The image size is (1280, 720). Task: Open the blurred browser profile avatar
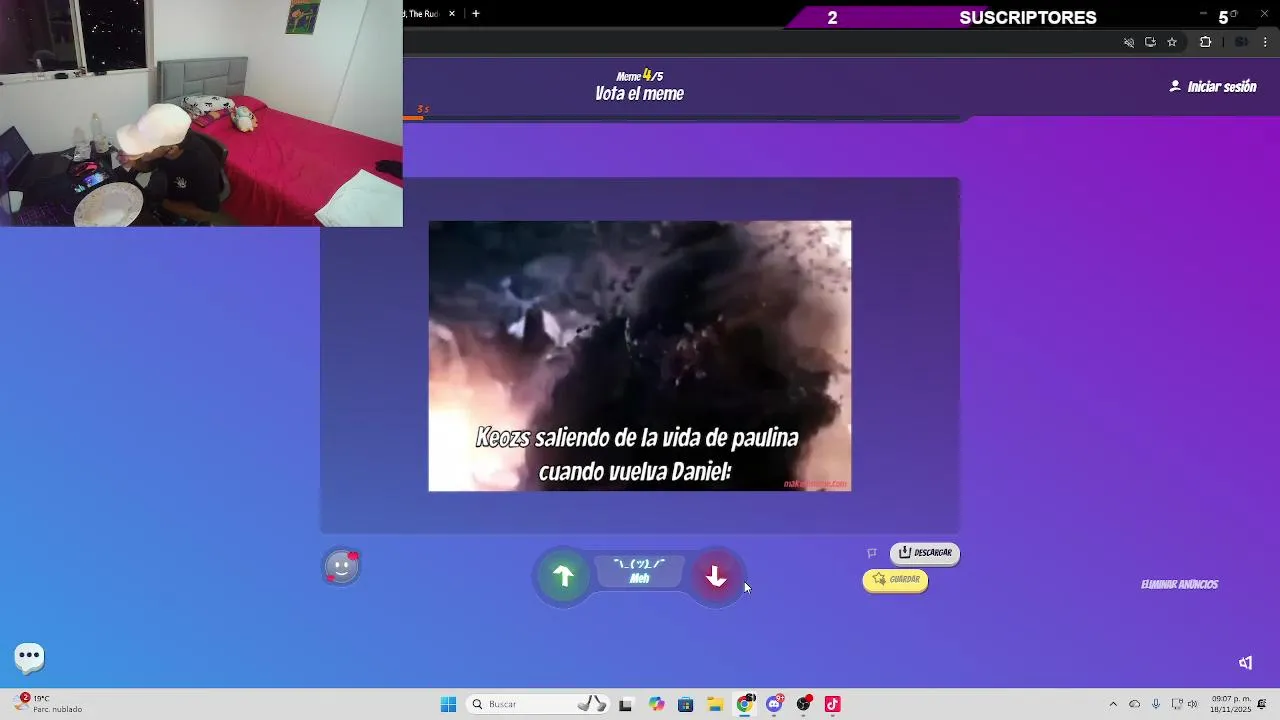[1241, 42]
